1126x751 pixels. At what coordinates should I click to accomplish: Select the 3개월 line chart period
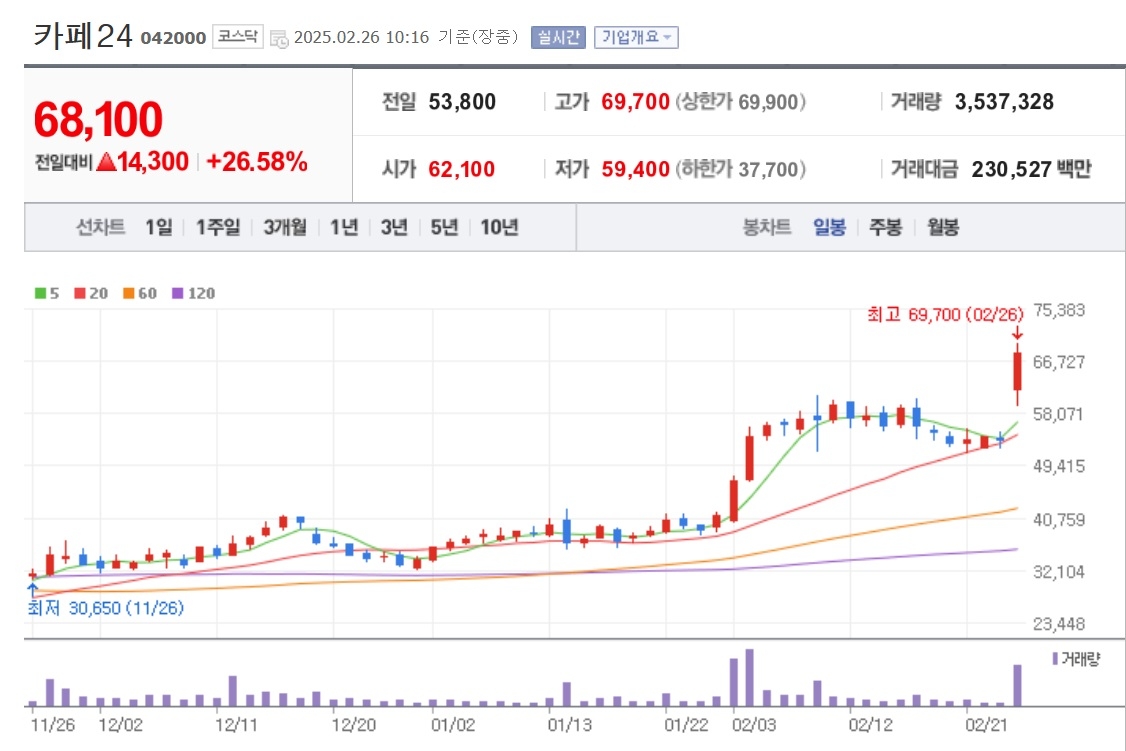point(284,228)
